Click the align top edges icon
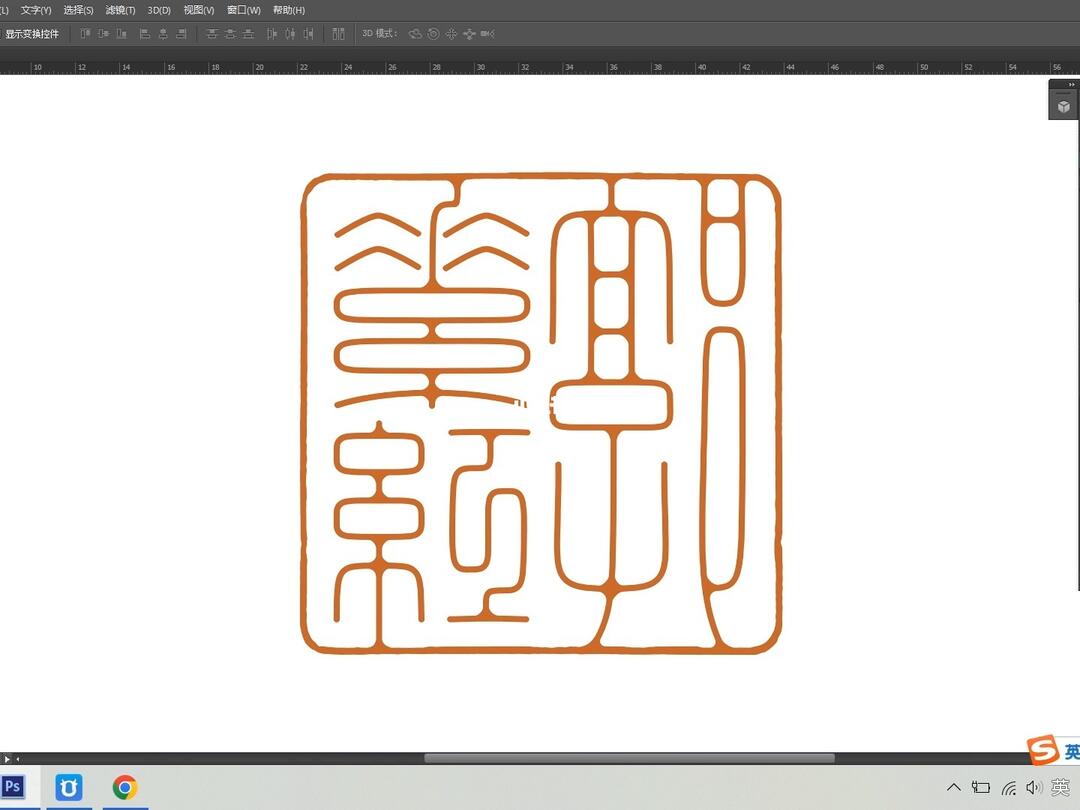 85,34
